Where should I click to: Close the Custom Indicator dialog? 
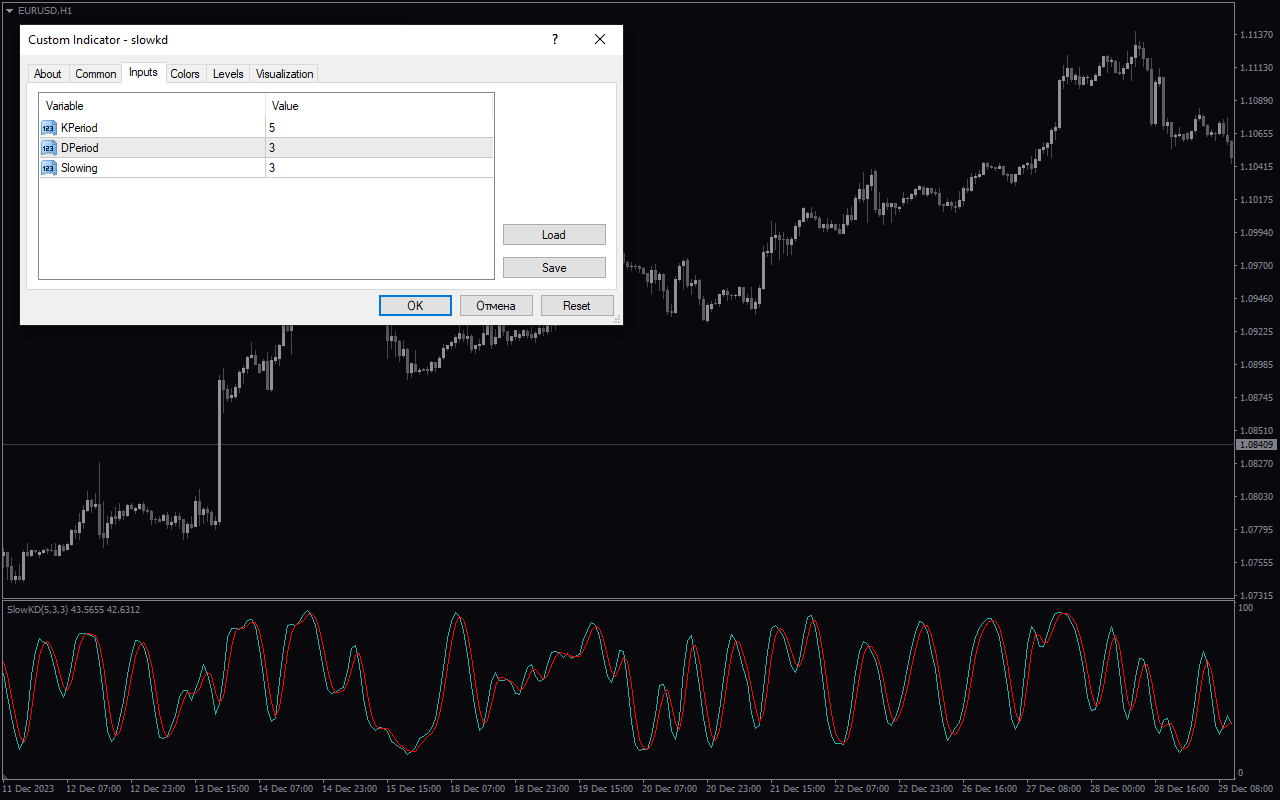(600, 39)
